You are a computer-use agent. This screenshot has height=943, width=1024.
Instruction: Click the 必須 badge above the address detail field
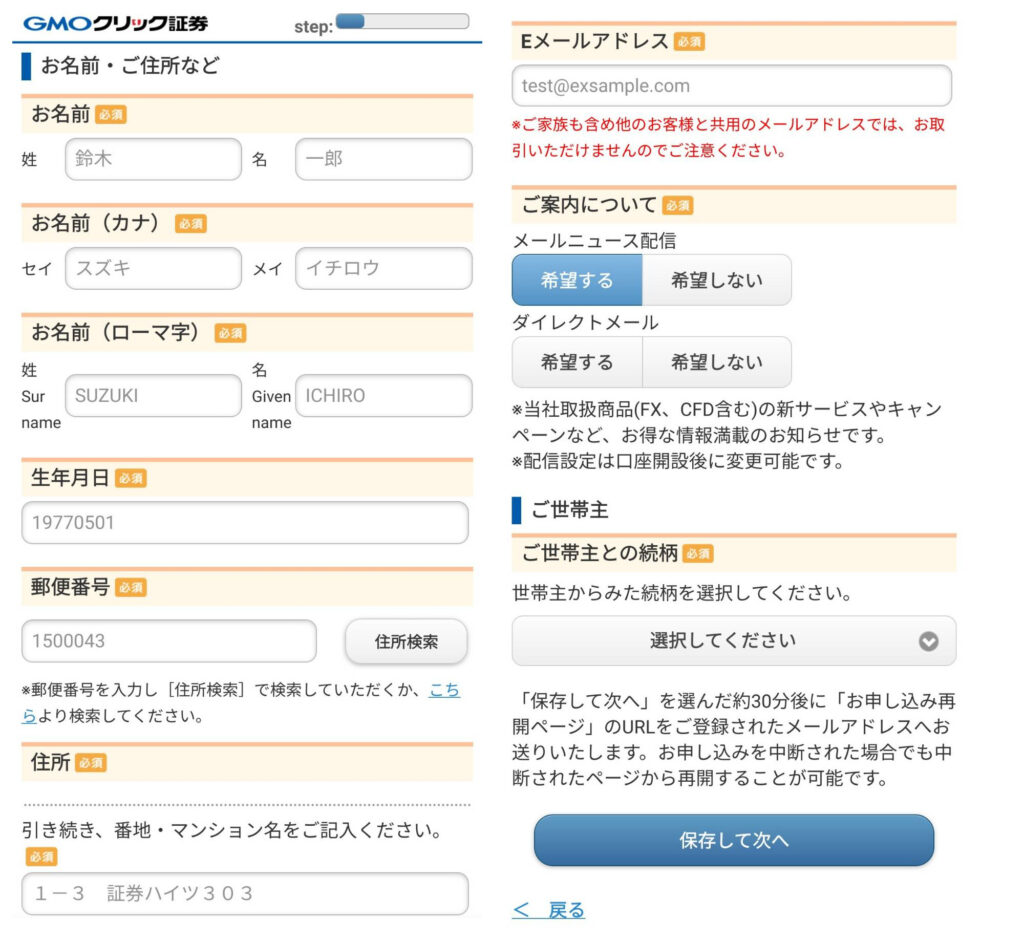pyautogui.click(x=41, y=857)
